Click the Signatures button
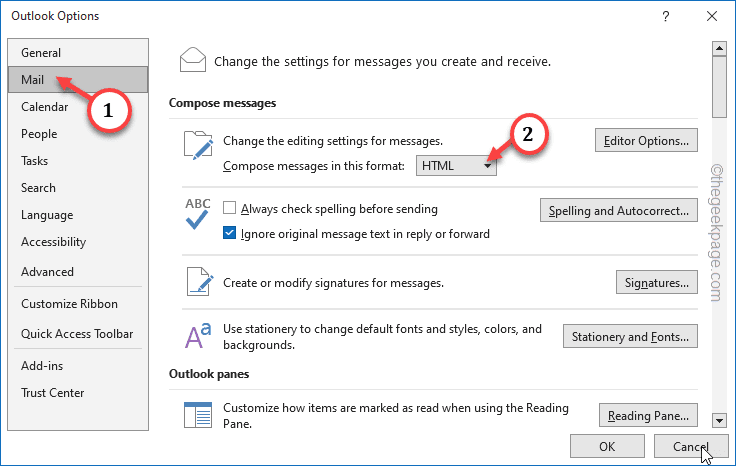 657,283
